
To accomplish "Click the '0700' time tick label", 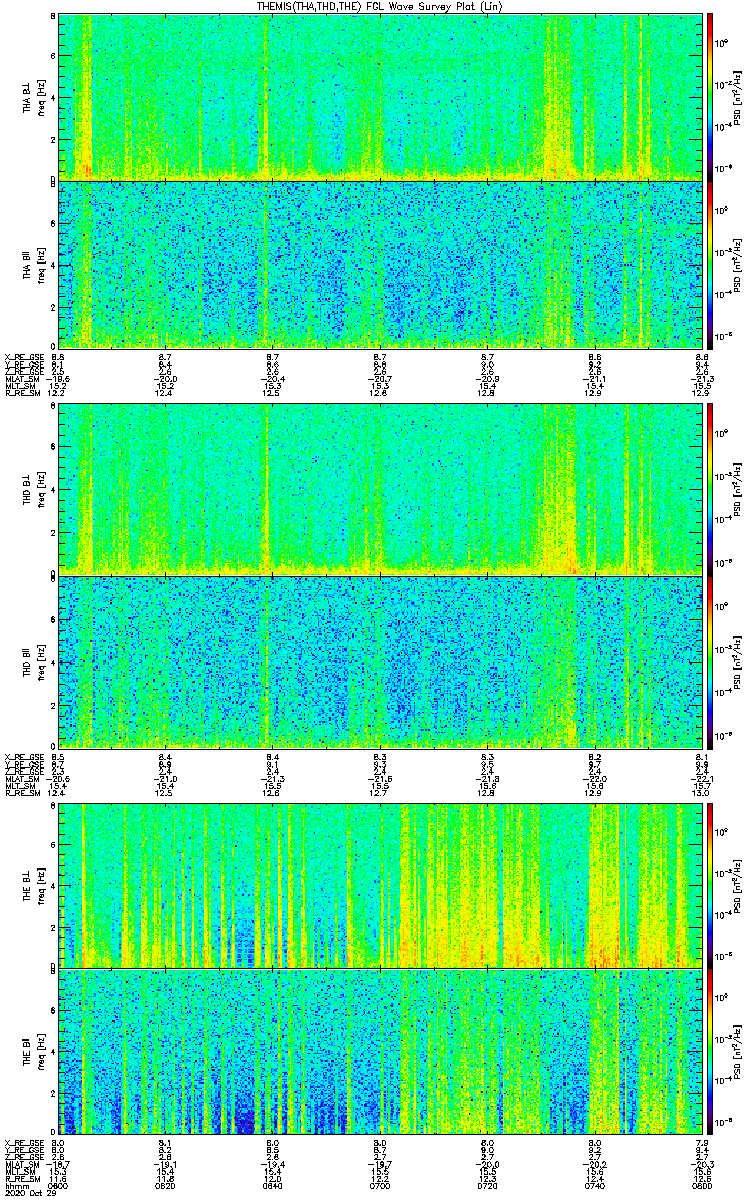I will pyautogui.click(x=380, y=1185).
